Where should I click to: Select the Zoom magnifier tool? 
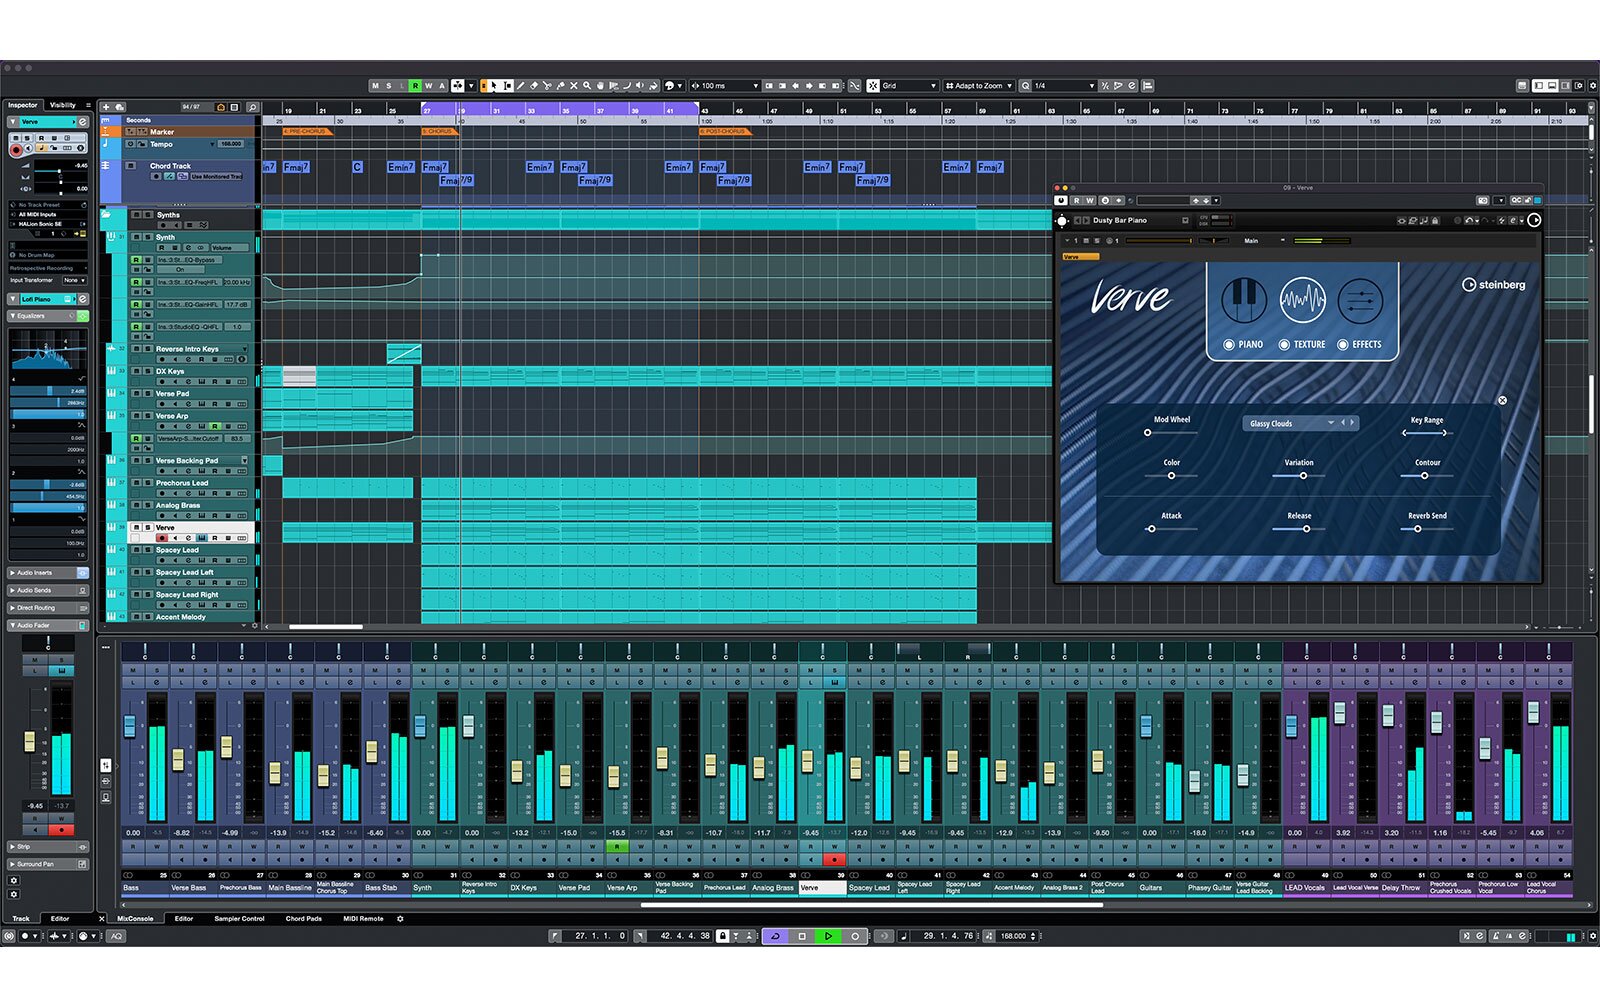click(x=587, y=86)
